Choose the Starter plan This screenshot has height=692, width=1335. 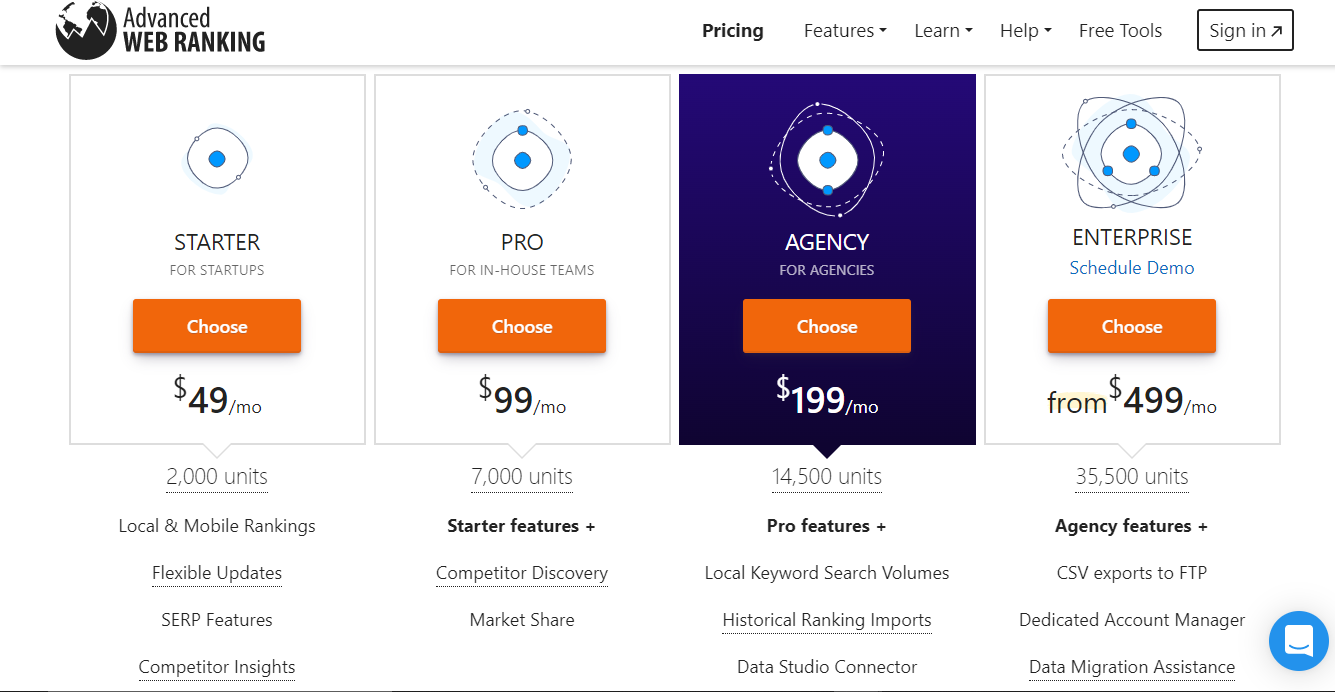(217, 326)
